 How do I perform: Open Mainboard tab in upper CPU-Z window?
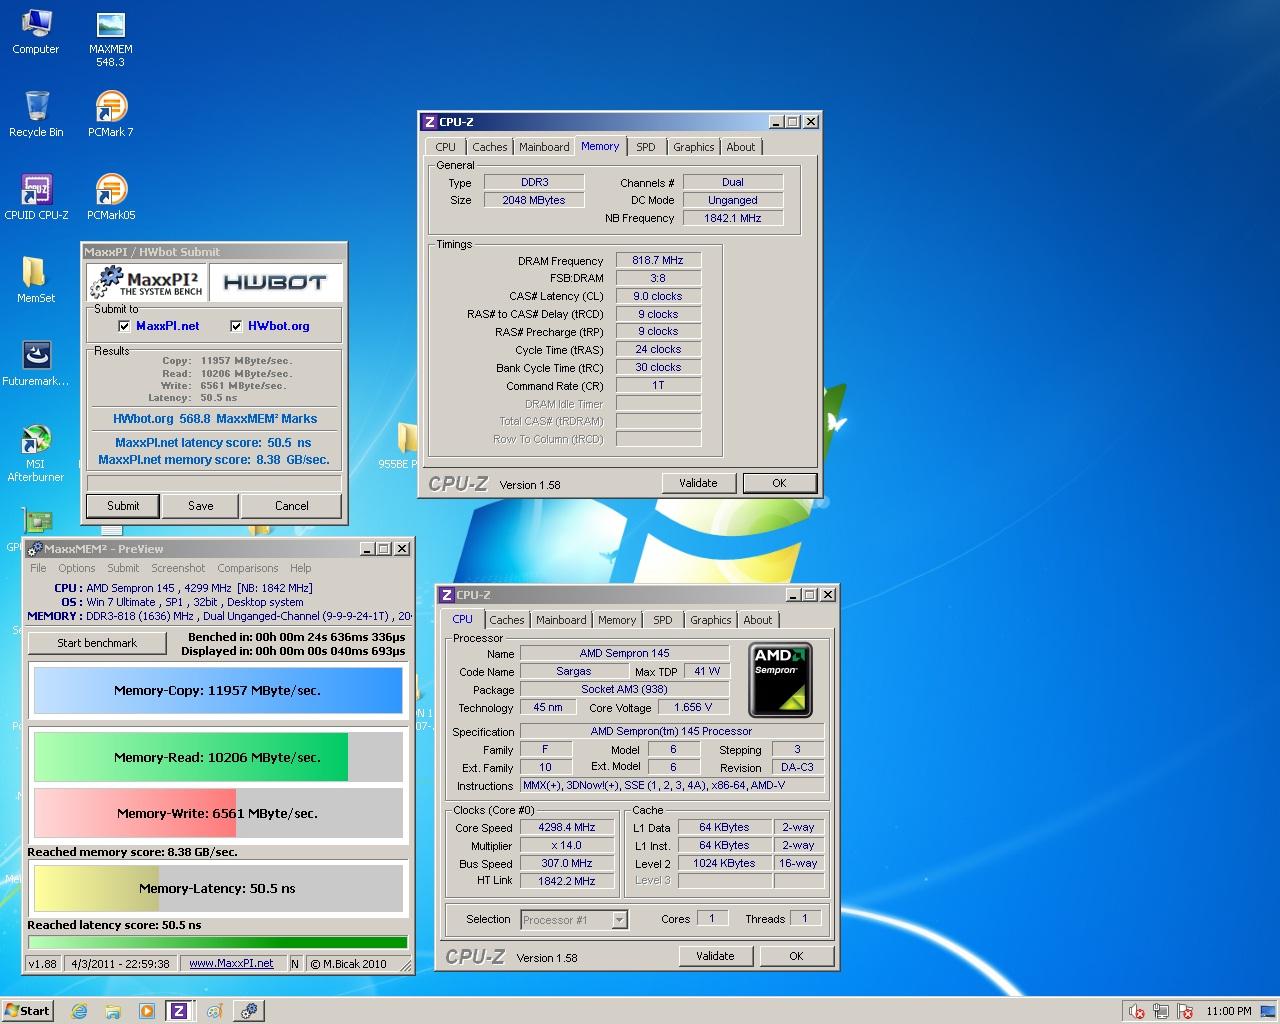coord(544,147)
